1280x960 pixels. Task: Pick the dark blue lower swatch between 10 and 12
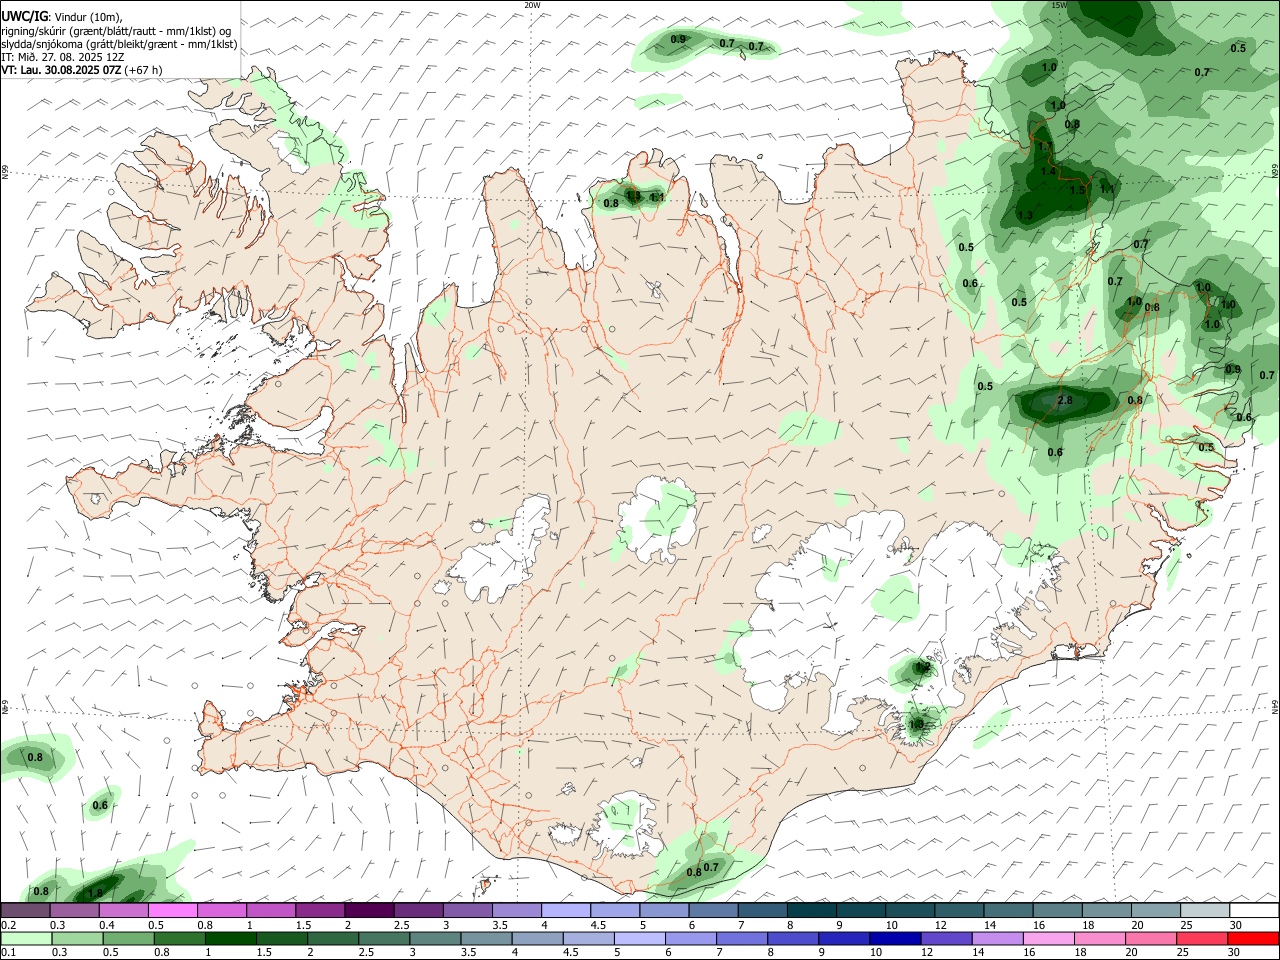[895, 938]
